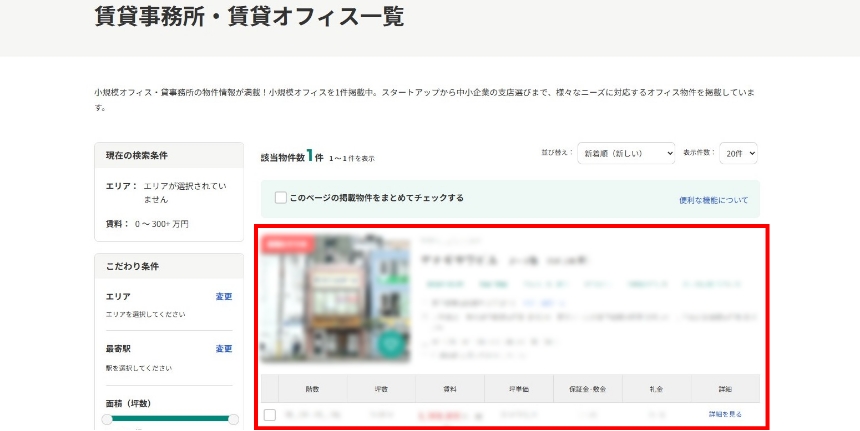
Task: Open the 並び替え sort order dropdown
Action: pos(626,153)
